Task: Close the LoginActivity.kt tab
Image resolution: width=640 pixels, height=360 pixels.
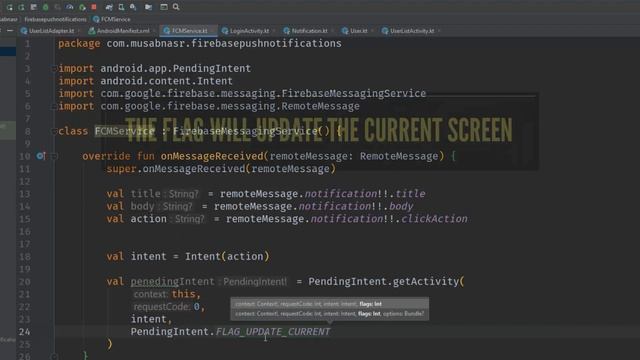Action: pos(273,31)
